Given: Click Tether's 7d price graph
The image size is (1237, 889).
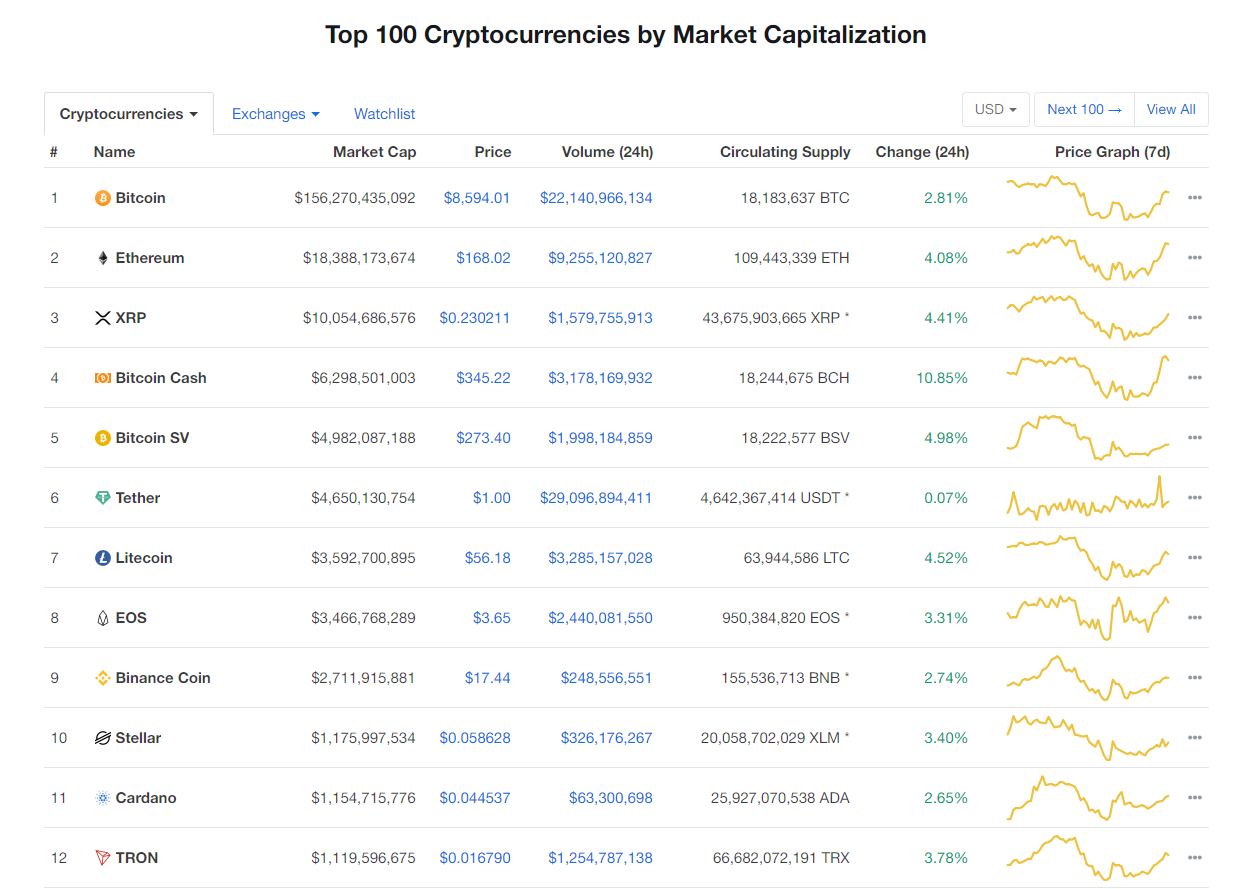Looking at the screenshot, I should coord(1088,498).
